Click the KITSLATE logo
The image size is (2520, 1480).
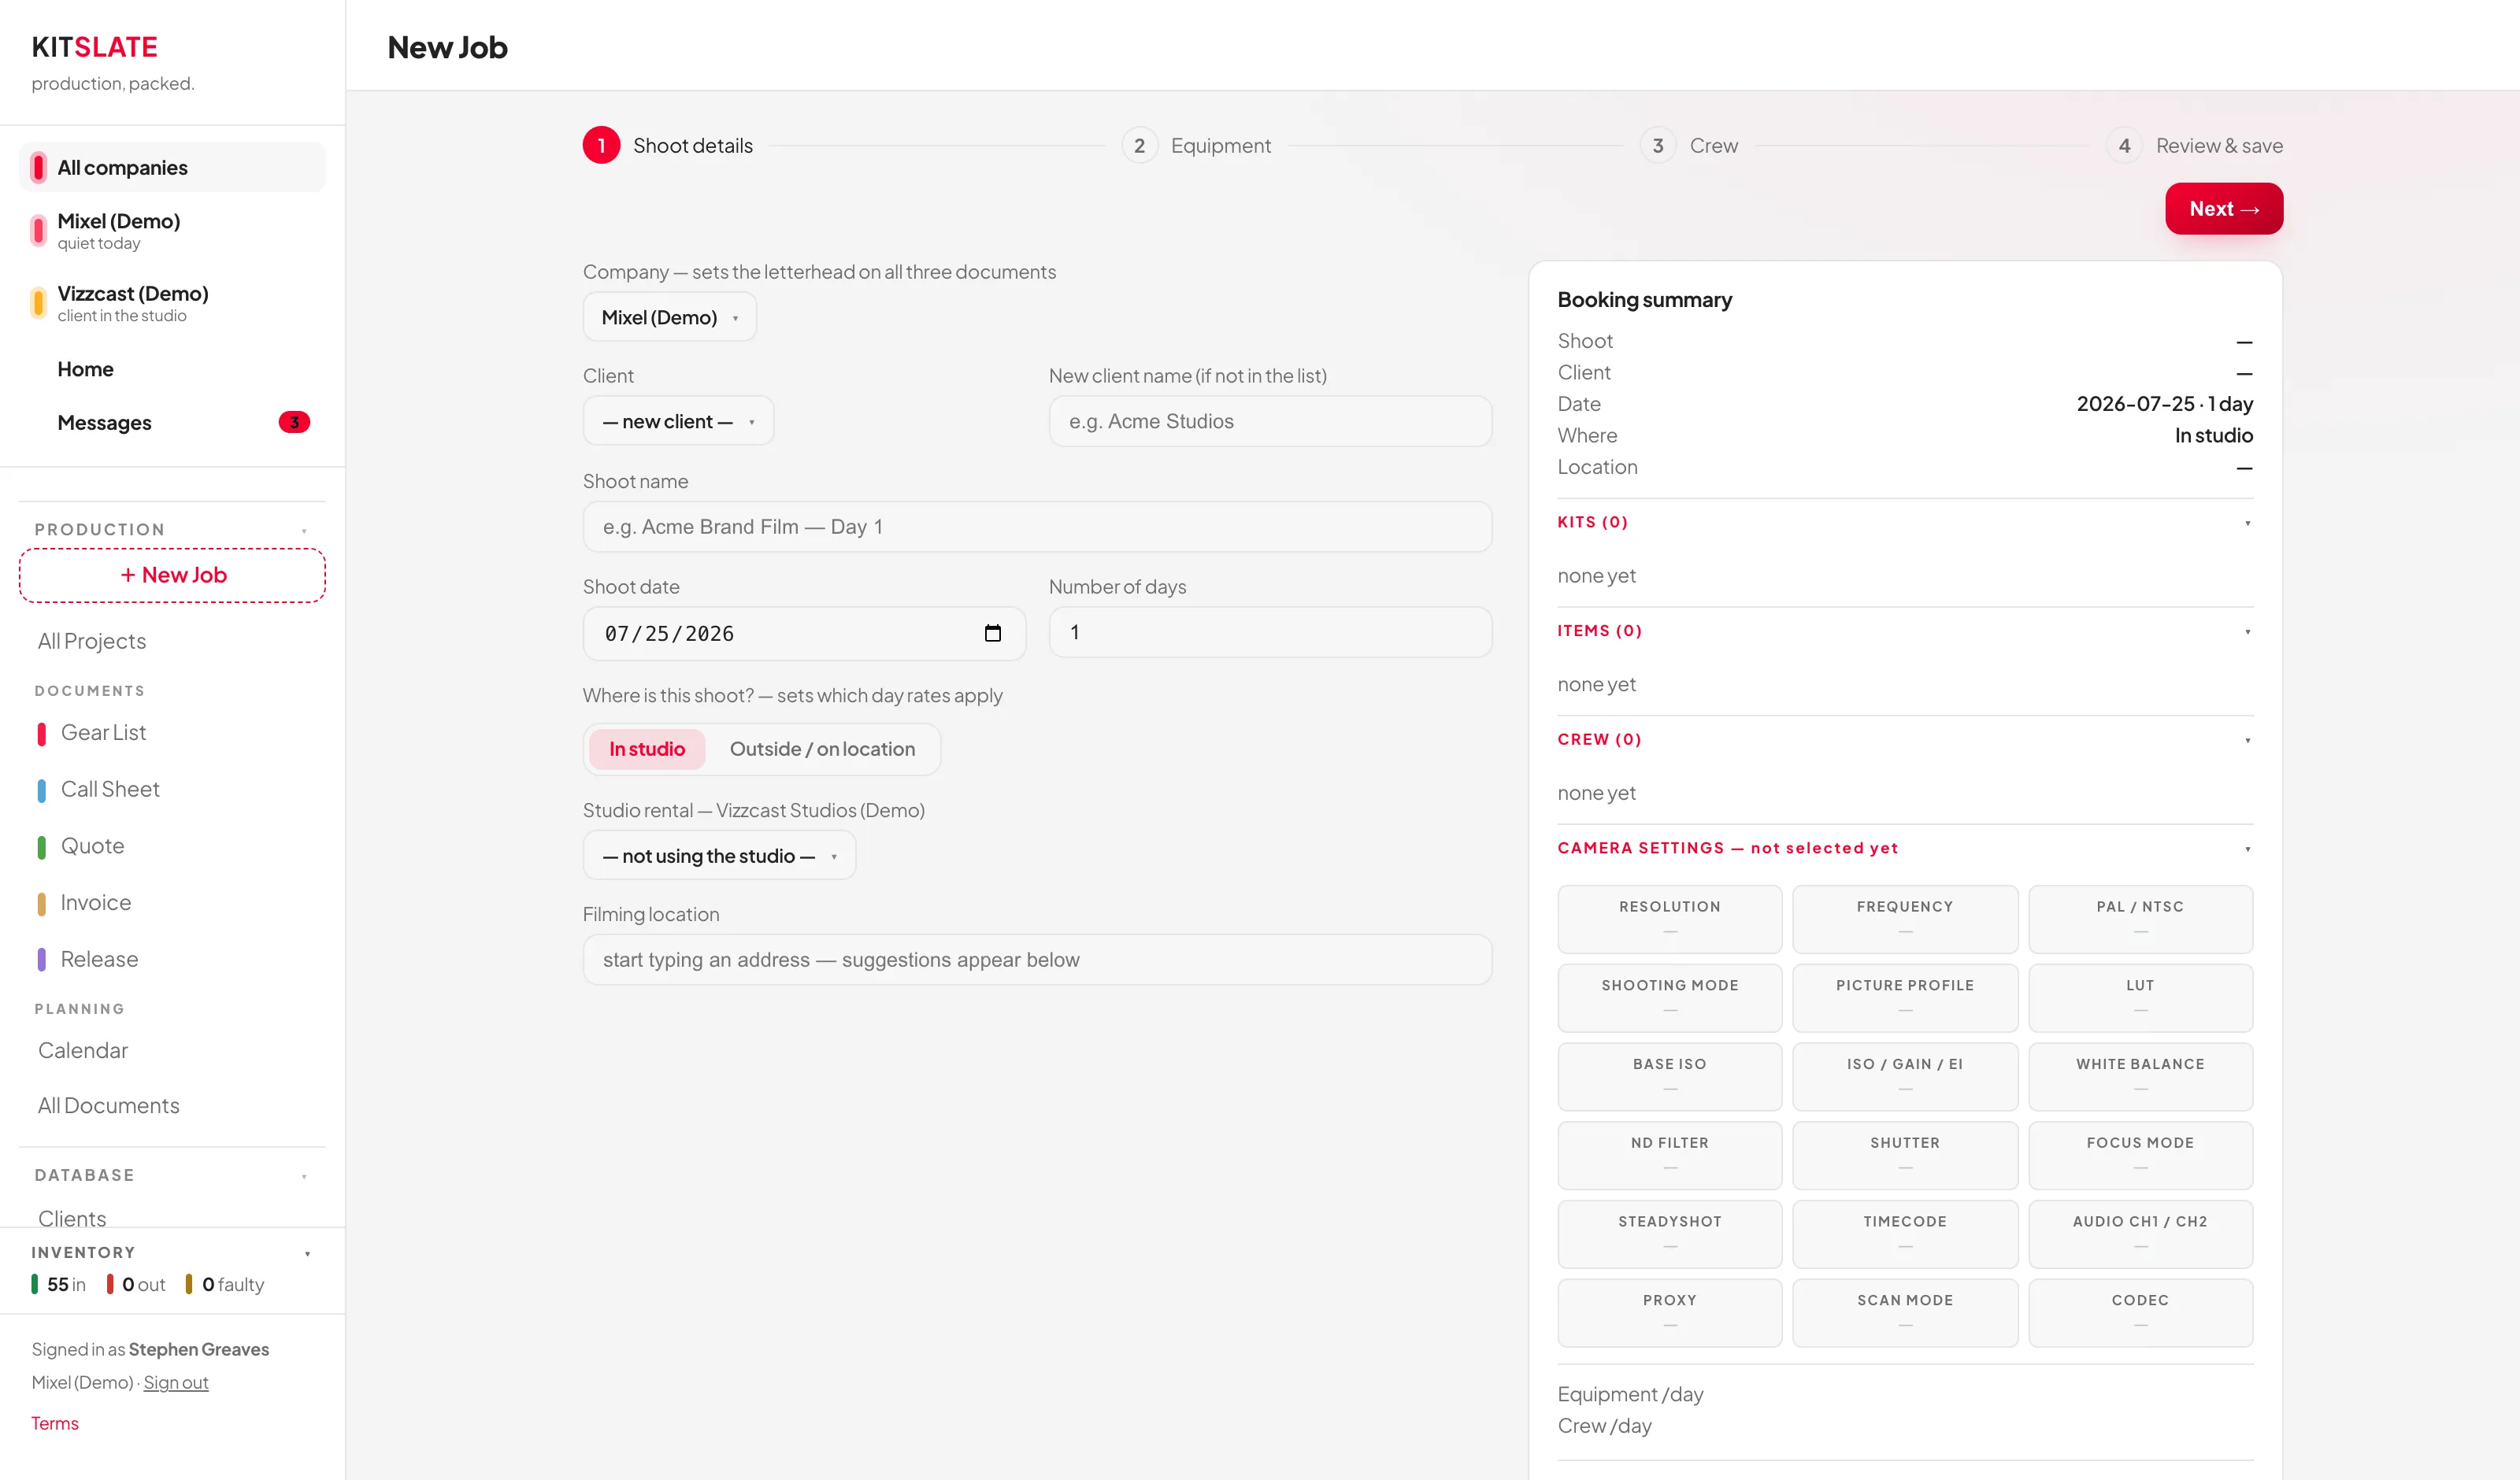(x=94, y=47)
